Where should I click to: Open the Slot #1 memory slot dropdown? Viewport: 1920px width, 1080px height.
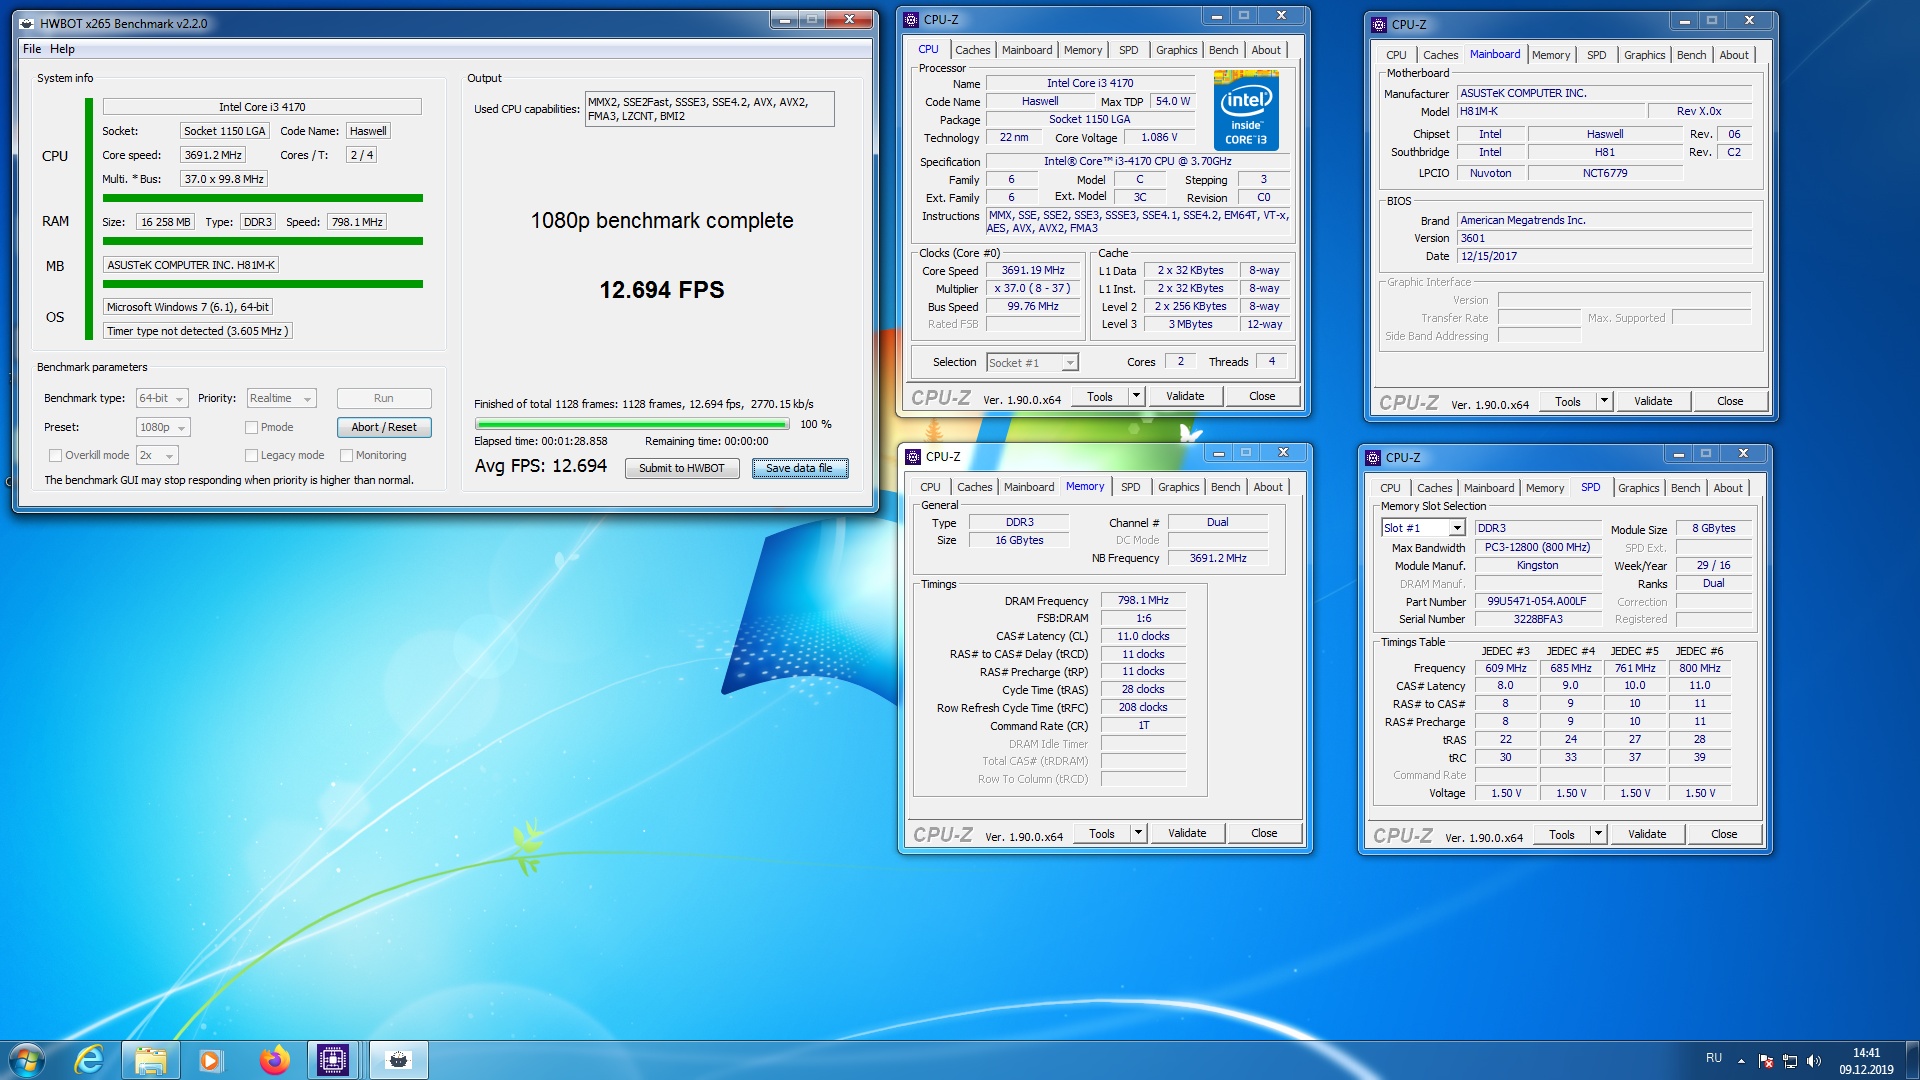coord(1423,528)
